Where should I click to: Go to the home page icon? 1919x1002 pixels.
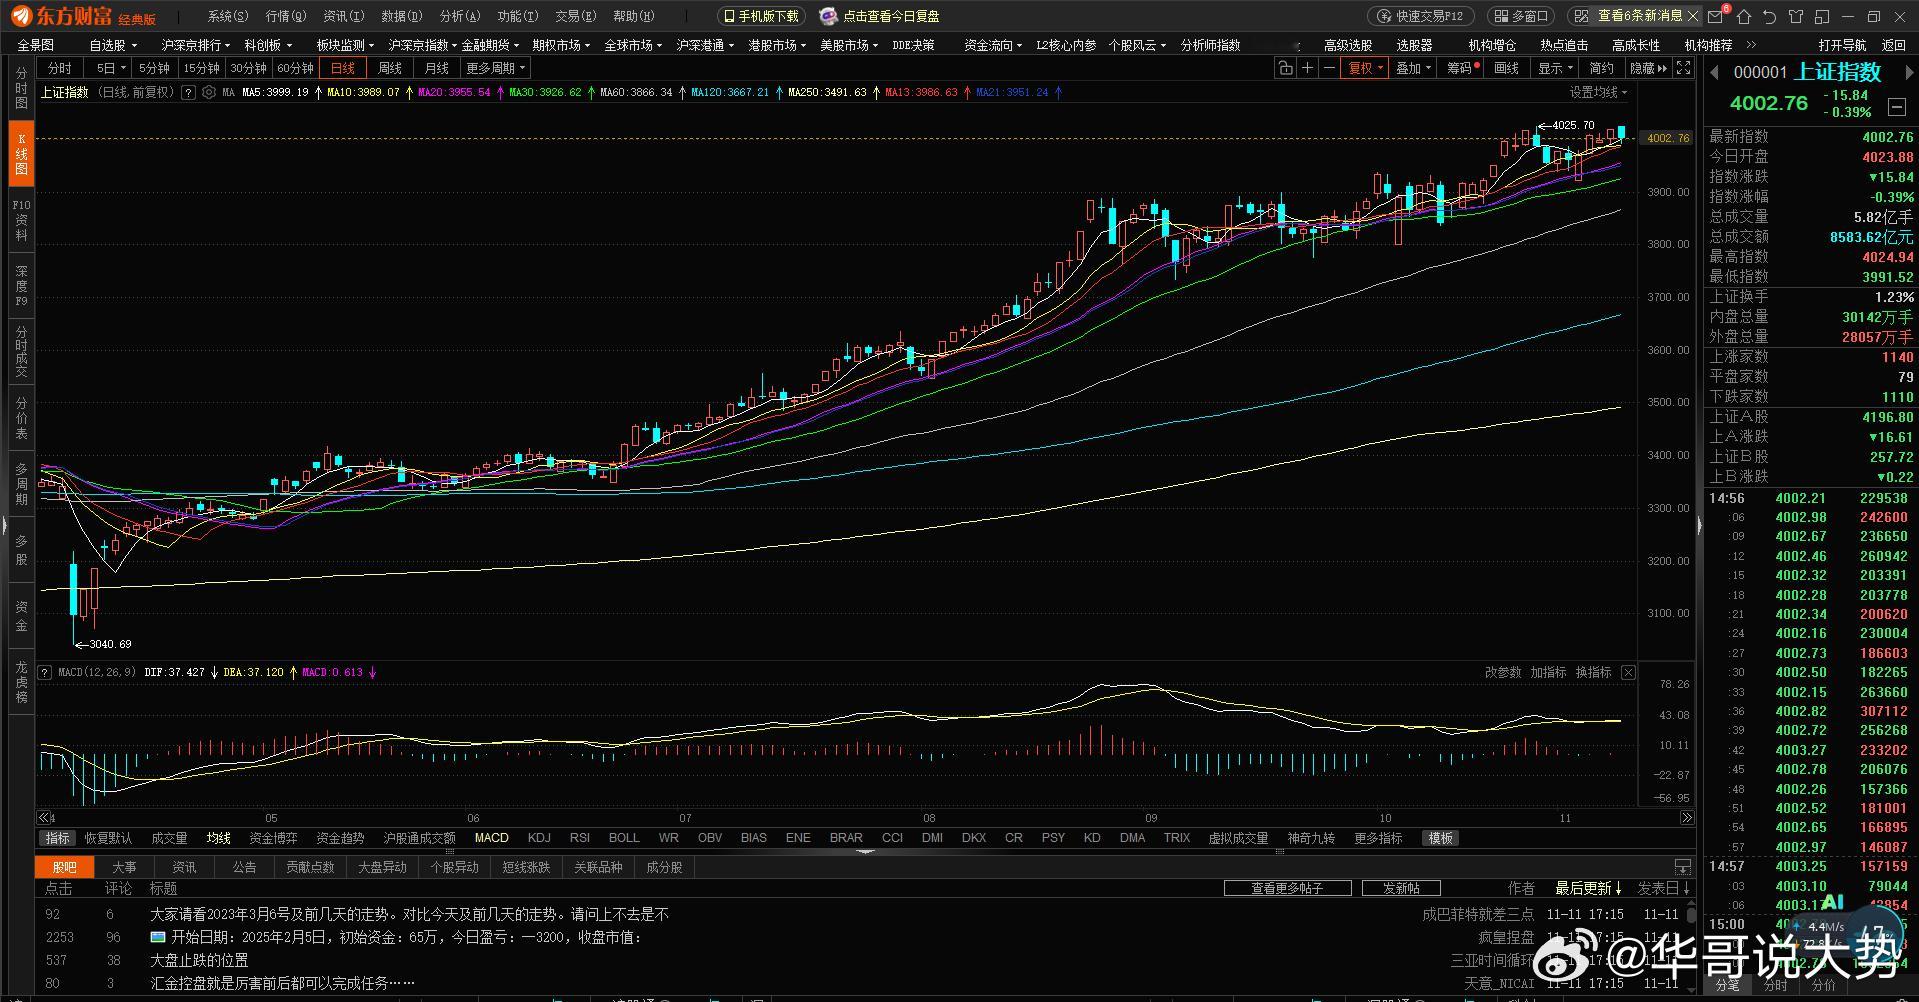(x=1744, y=16)
